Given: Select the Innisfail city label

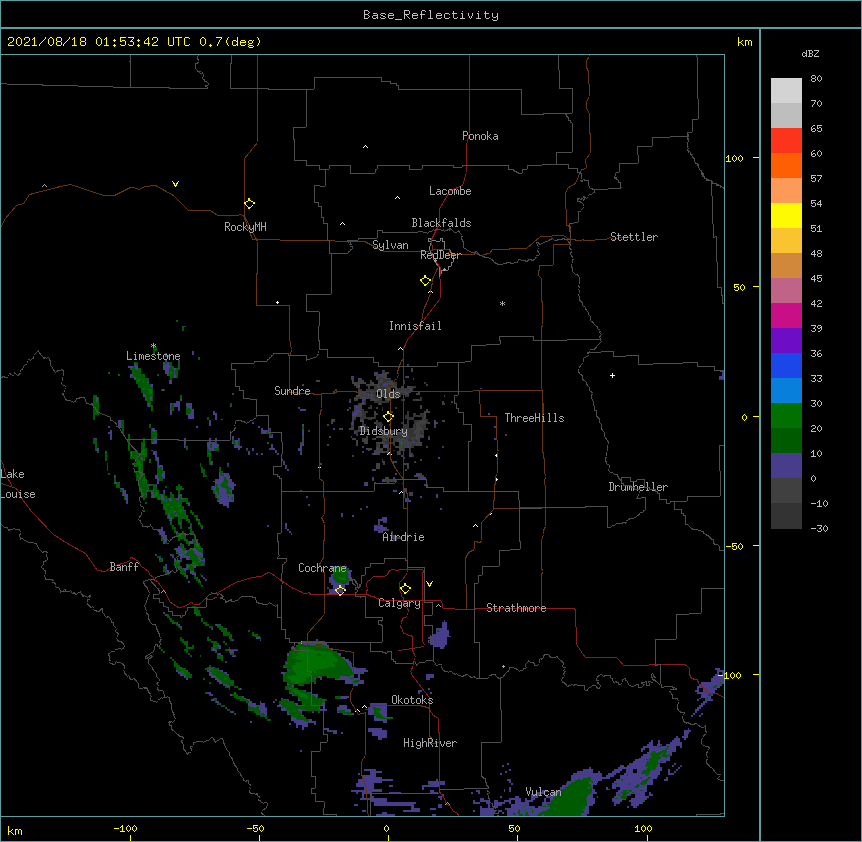Looking at the screenshot, I should (415, 326).
